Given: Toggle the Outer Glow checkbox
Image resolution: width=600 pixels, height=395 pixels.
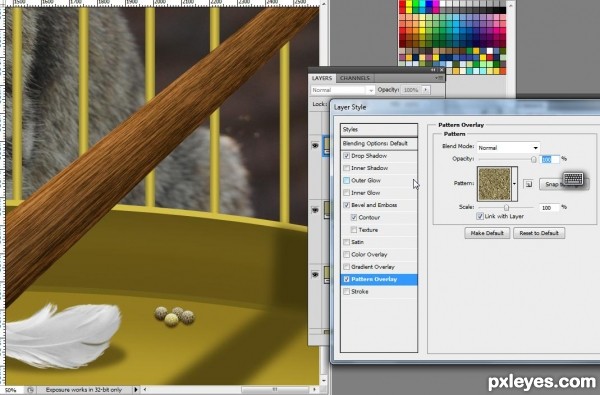Looking at the screenshot, I should pos(346,180).
